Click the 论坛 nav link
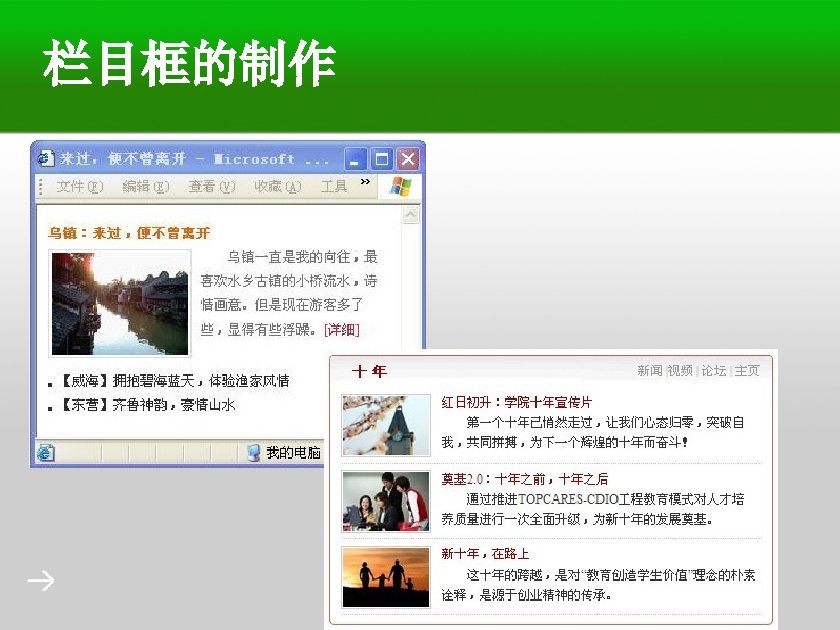 714,370
